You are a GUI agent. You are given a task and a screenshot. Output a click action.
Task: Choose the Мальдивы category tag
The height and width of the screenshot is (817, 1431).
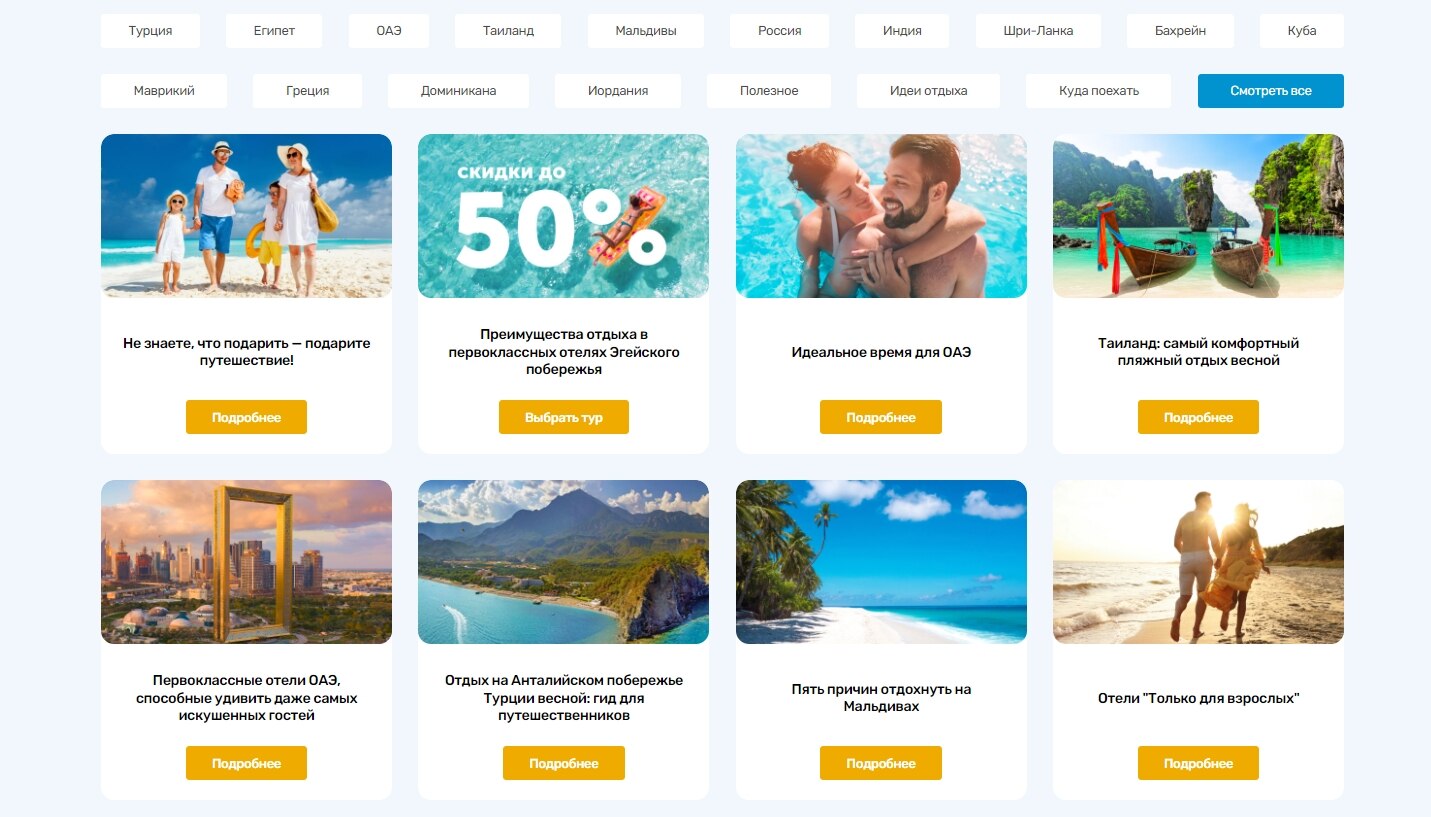click(646, 31)
